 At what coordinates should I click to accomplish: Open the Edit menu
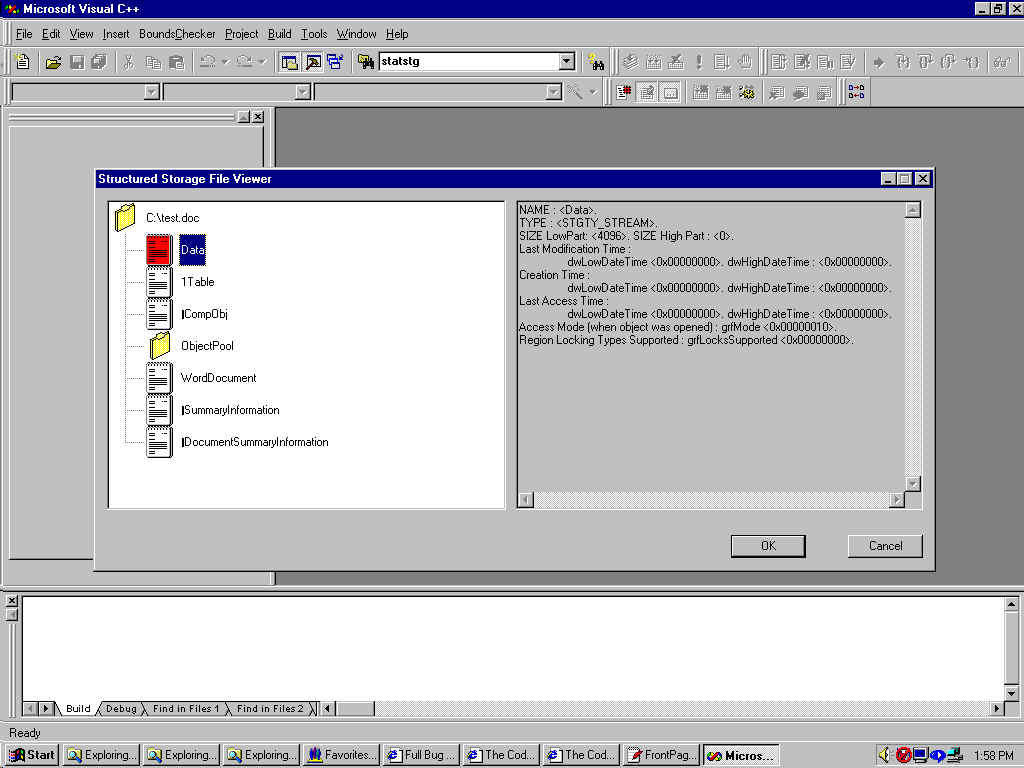(51, 34)
